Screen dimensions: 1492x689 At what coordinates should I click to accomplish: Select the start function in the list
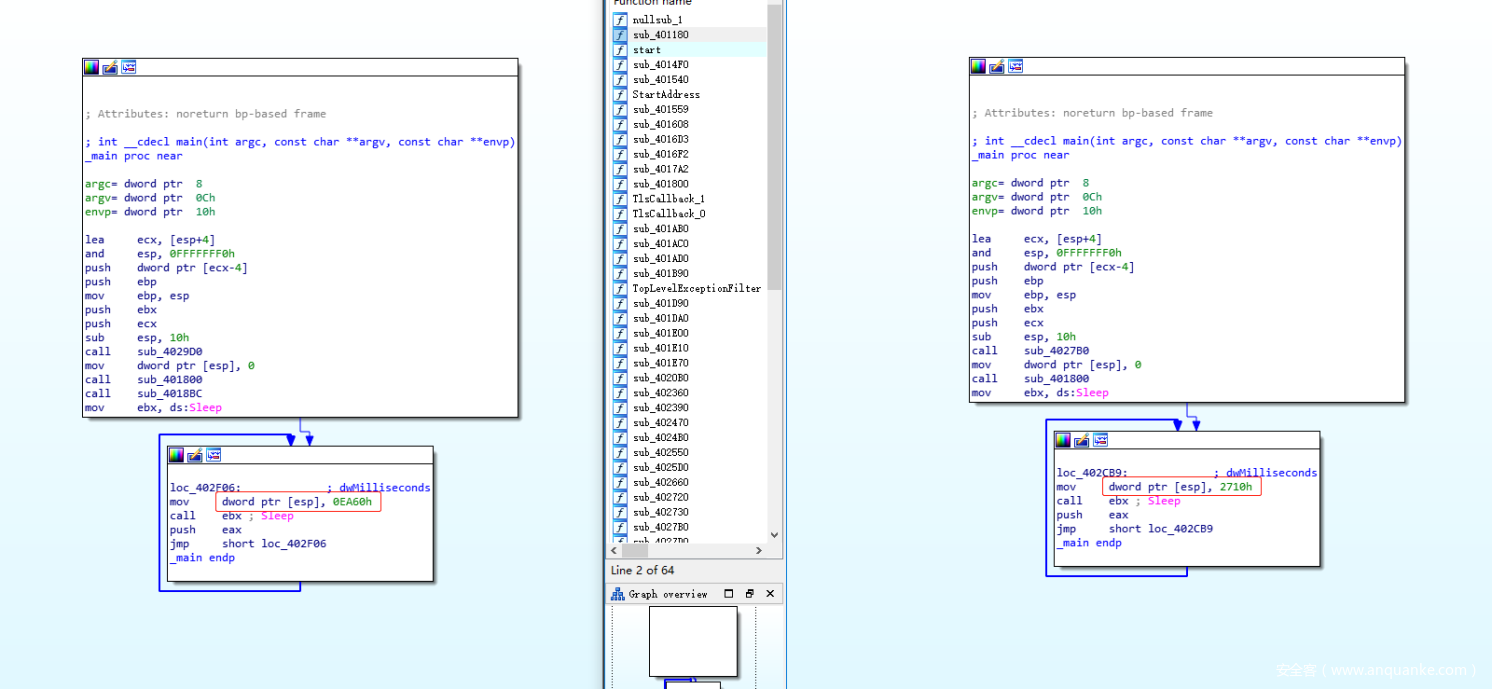pyautogui.click(x=646, y=50)
